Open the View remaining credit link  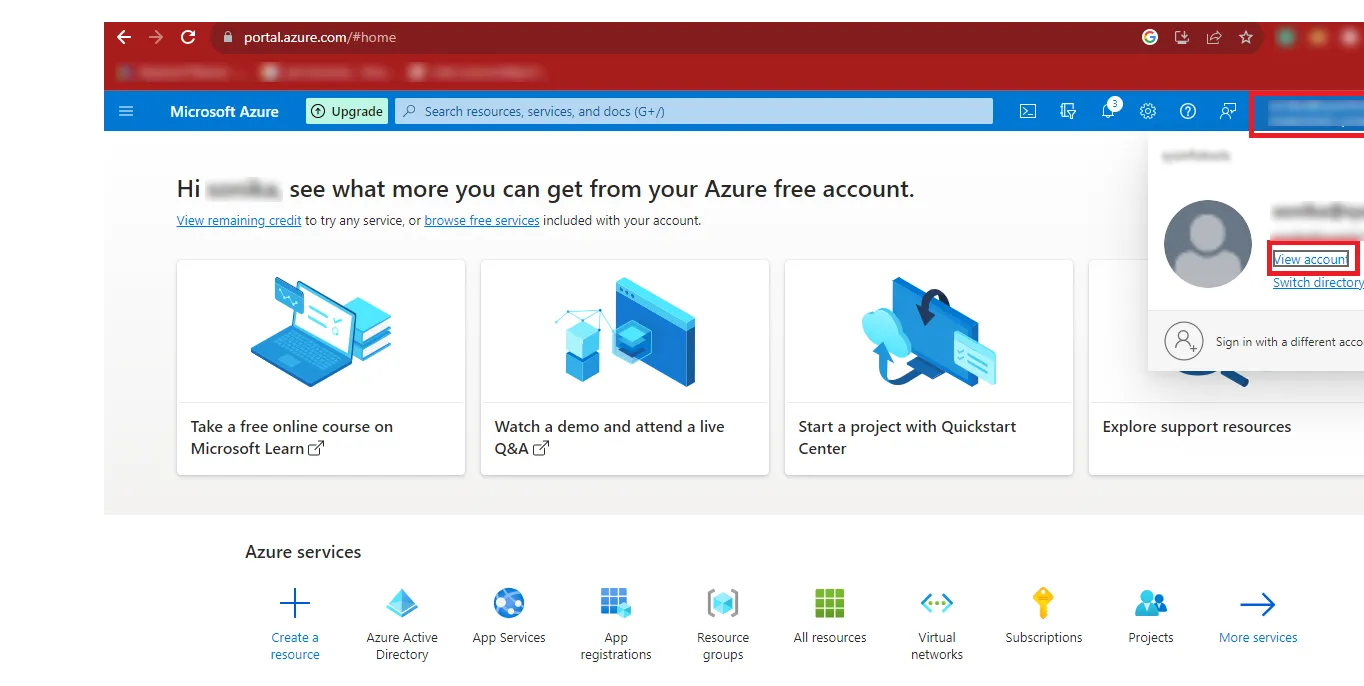pos(239,221)
